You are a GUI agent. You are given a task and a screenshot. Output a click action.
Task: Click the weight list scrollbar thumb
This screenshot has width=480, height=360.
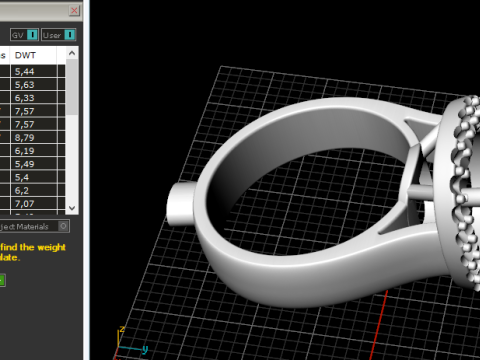72,87
